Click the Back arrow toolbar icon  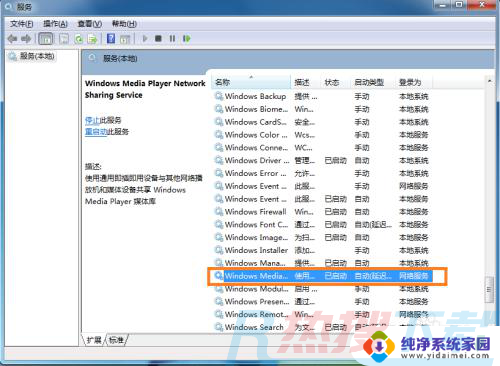click(x=13, y=39)
